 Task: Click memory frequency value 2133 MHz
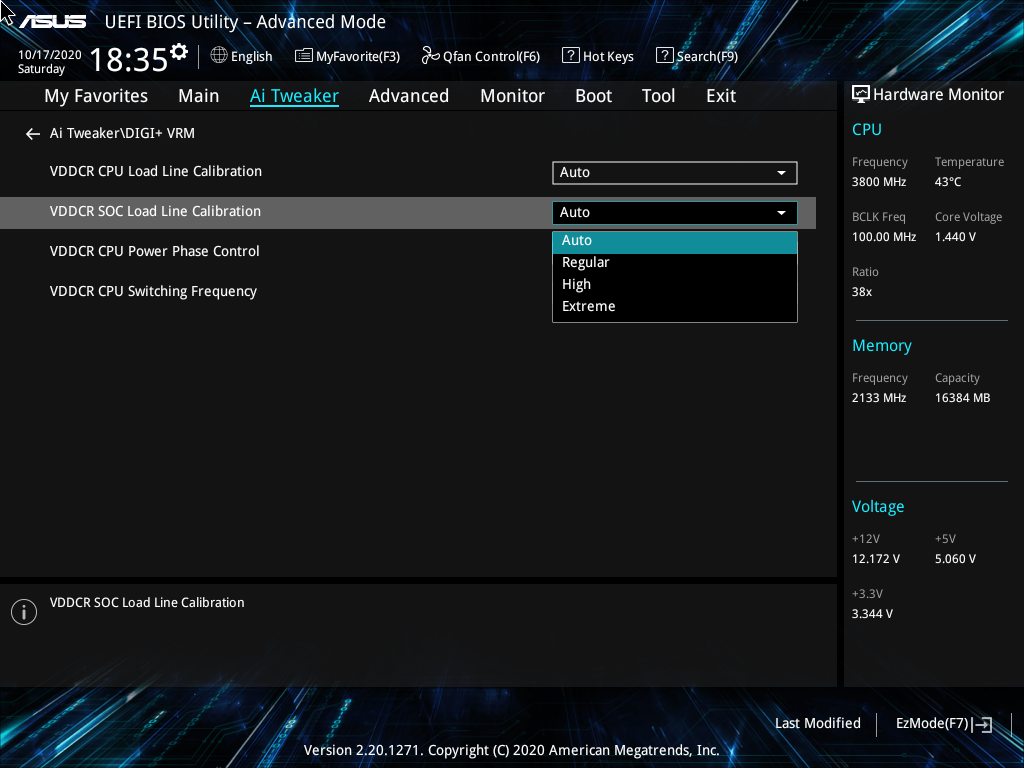point(879,398)
